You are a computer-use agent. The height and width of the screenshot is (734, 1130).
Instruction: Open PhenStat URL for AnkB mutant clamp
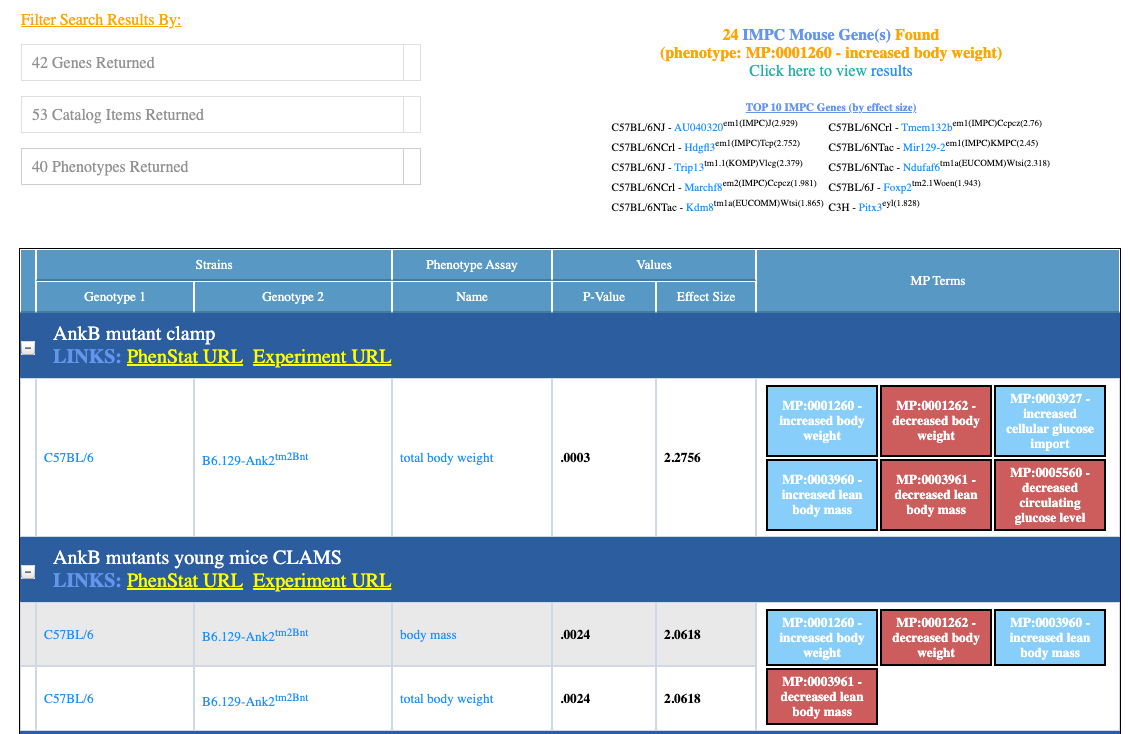point(184,357)
